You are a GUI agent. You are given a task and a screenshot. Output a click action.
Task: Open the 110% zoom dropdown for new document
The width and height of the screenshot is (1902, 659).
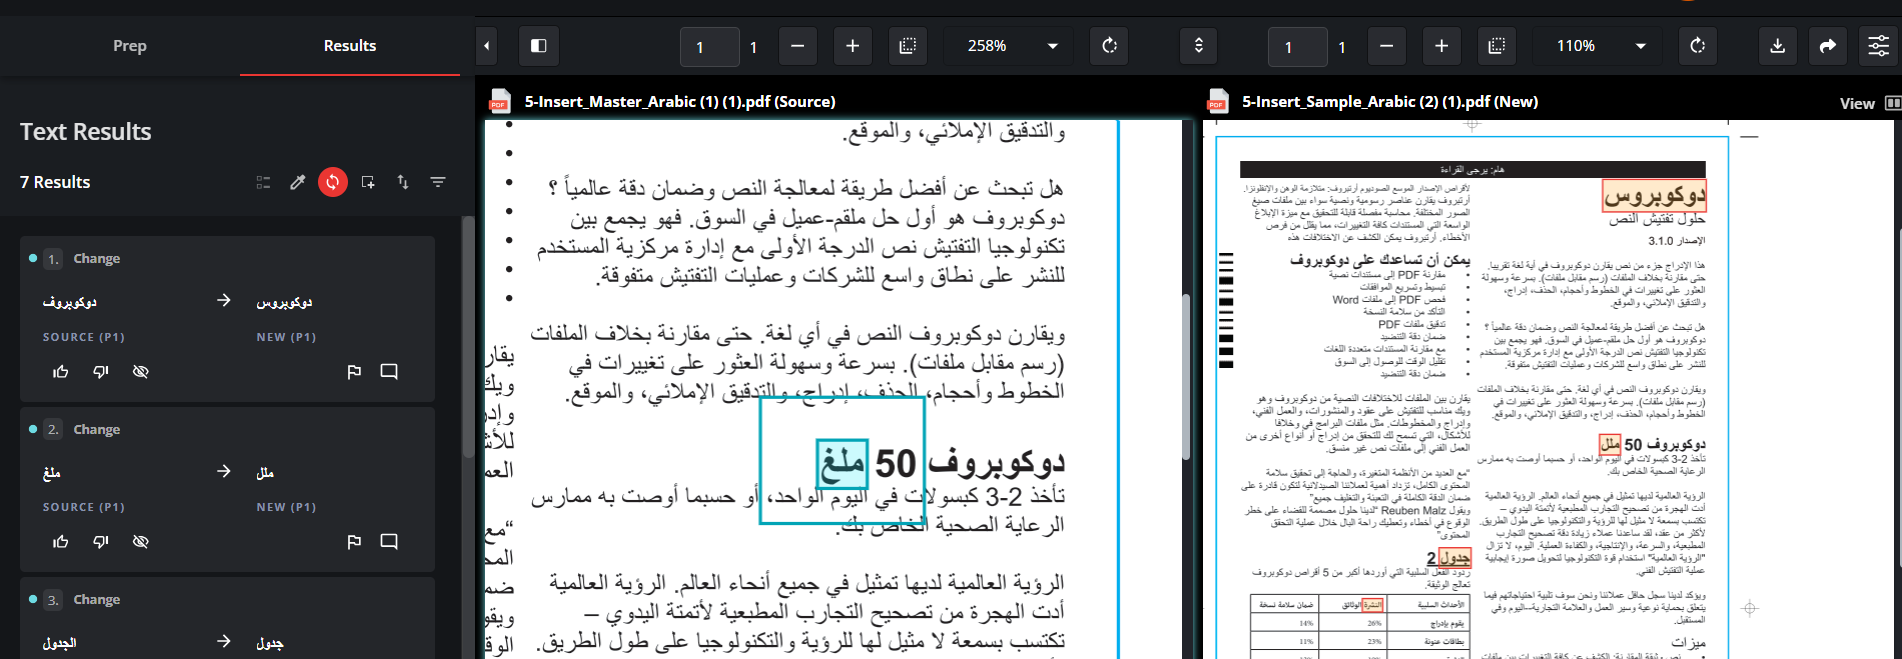(x=1640, y=46)
